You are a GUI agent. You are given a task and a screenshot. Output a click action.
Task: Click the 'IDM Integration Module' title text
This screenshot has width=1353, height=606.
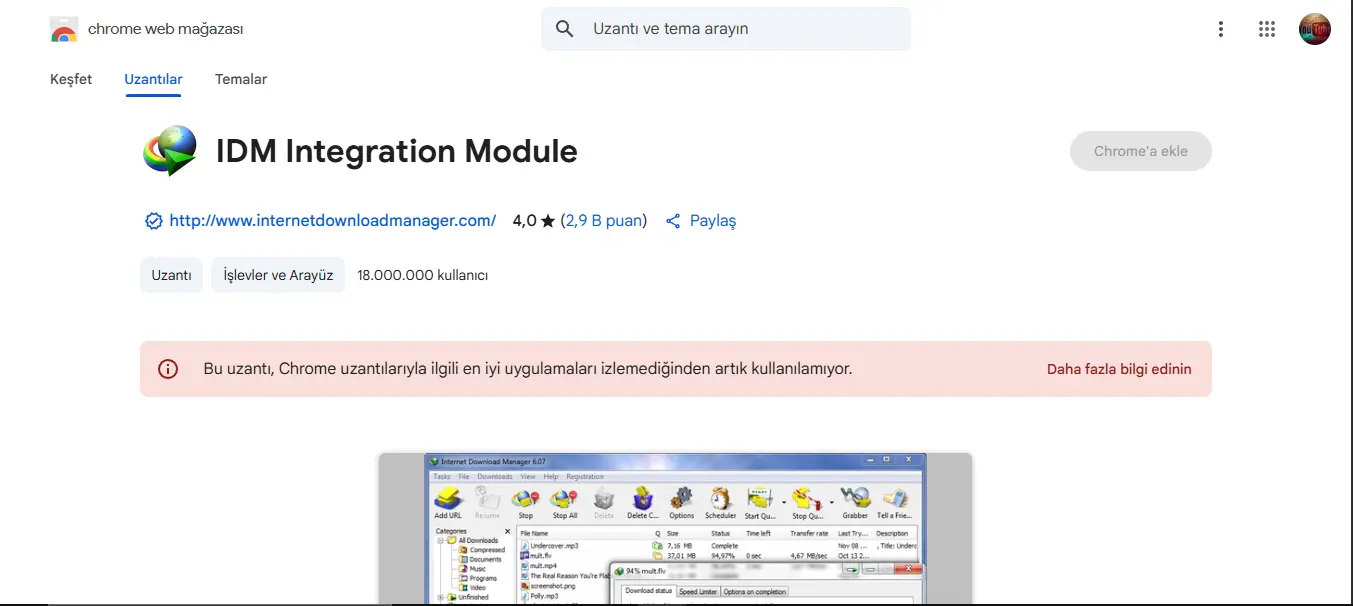pos(397,151)
